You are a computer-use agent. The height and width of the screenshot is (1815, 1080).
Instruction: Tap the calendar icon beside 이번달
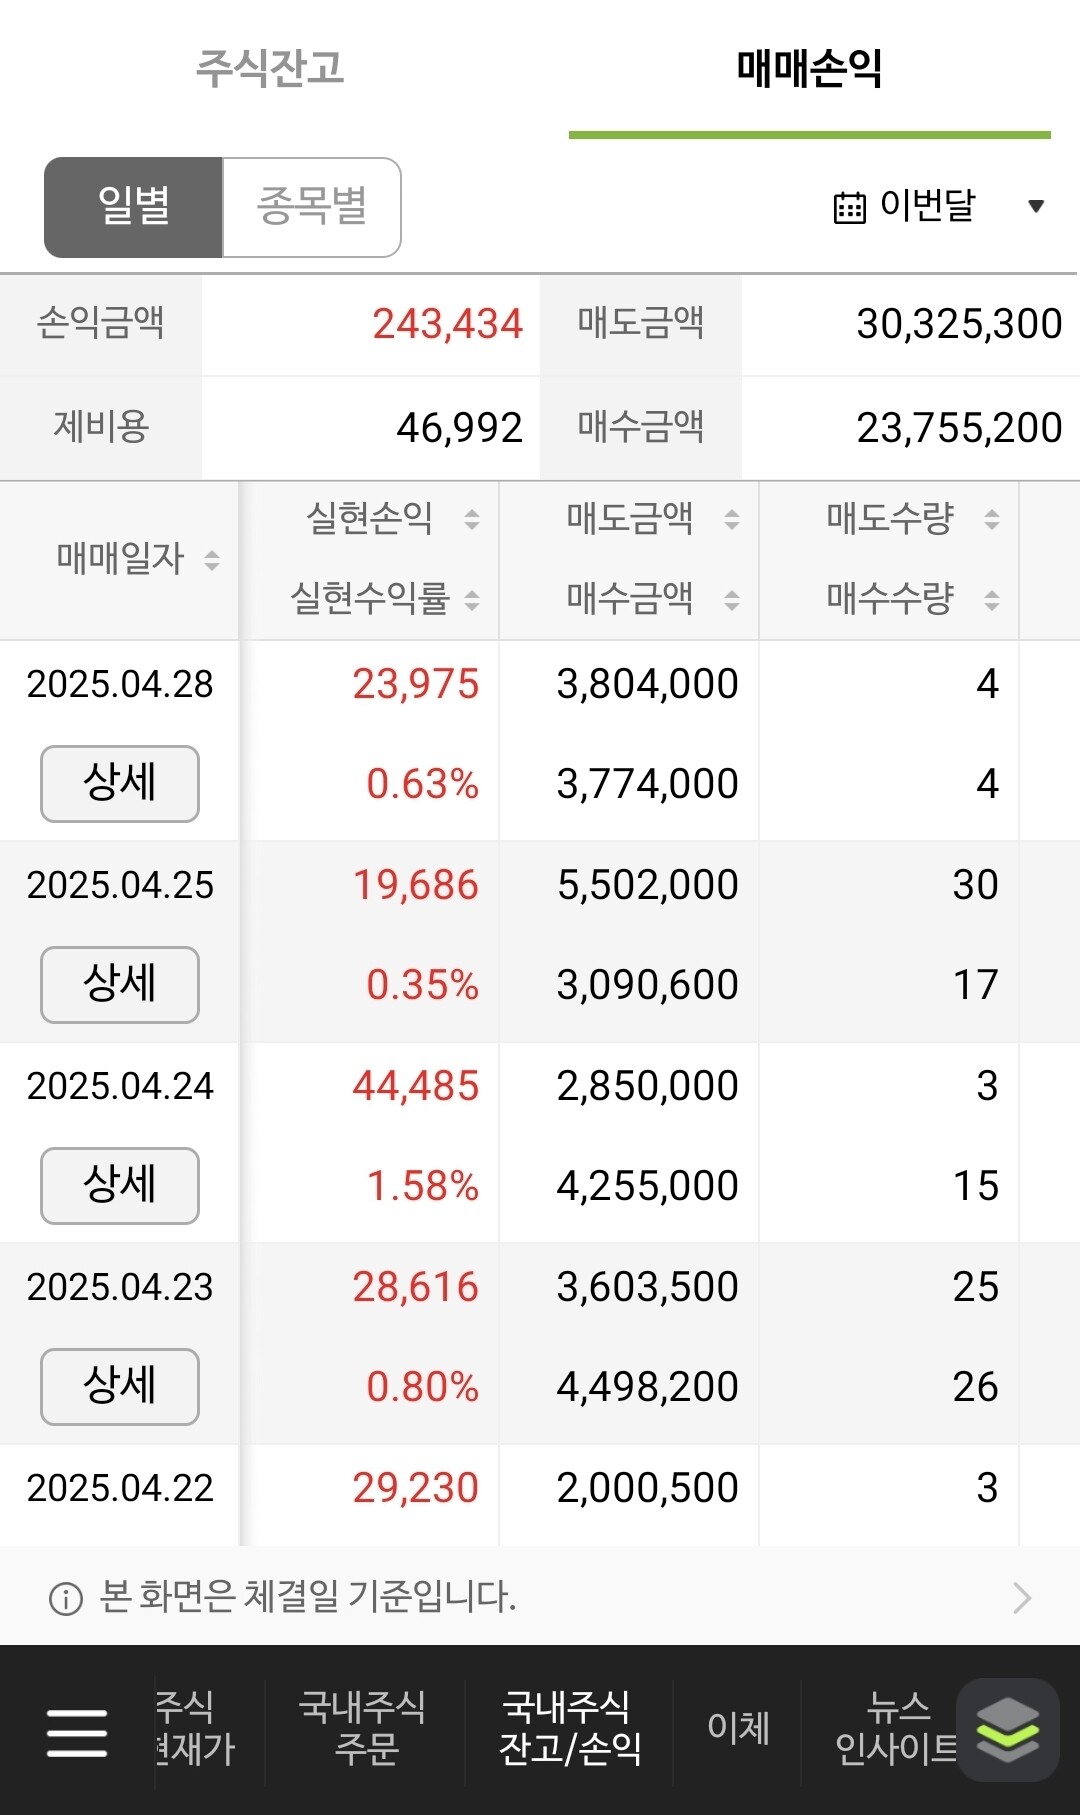click(849, 207)
